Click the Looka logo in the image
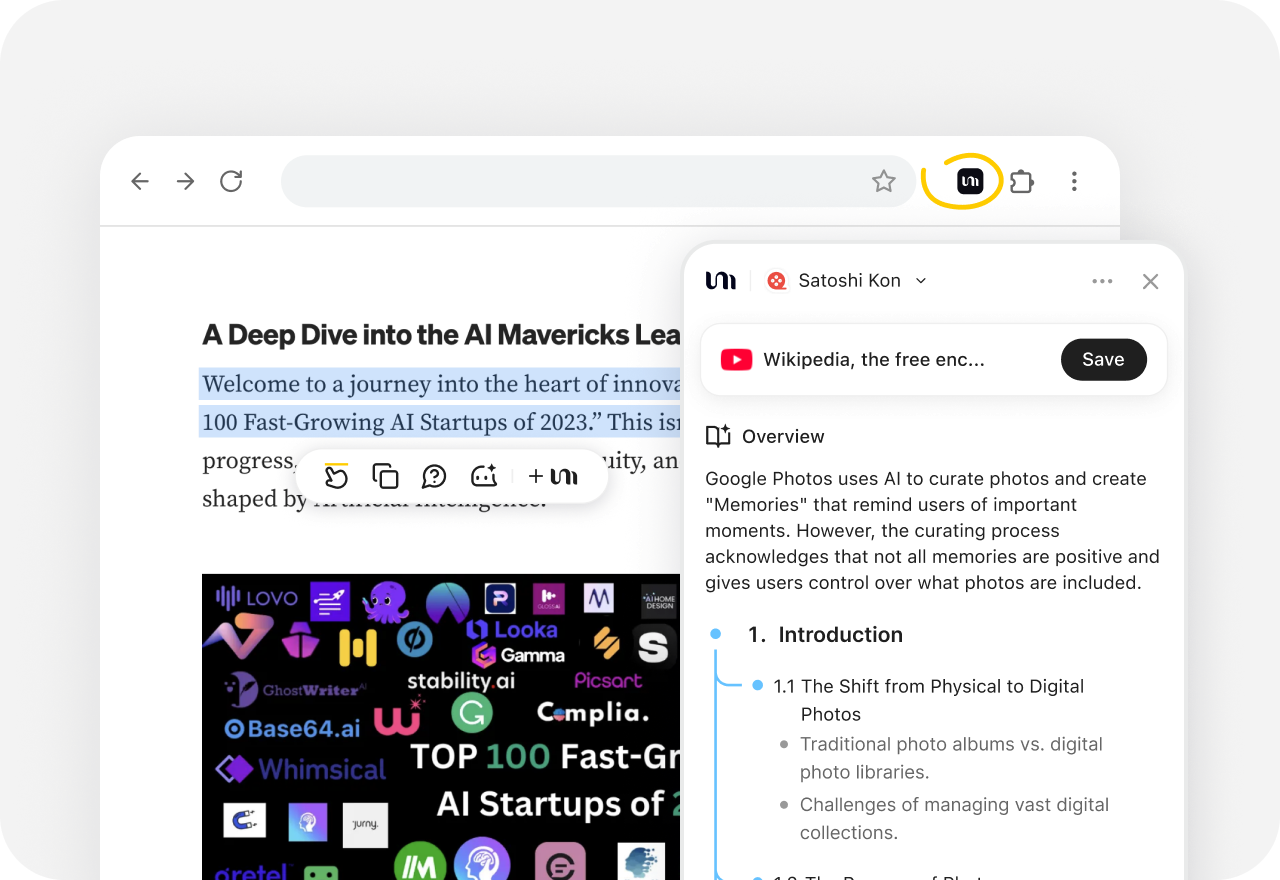 [x=512, y=630]
